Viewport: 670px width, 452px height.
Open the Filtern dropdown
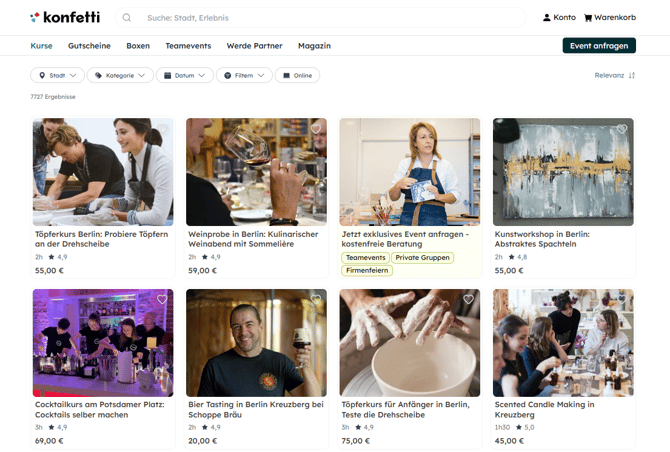point(244,75)
